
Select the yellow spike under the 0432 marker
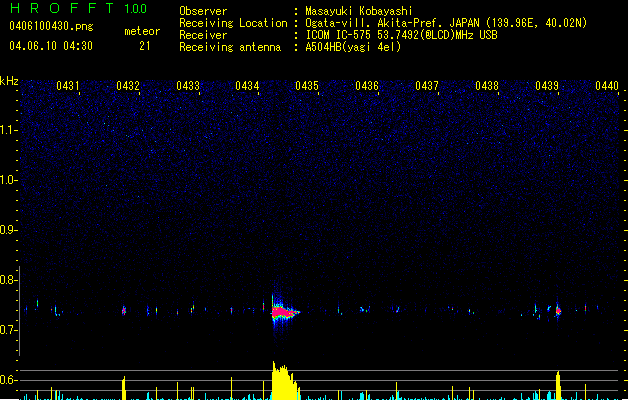(123, 388)
